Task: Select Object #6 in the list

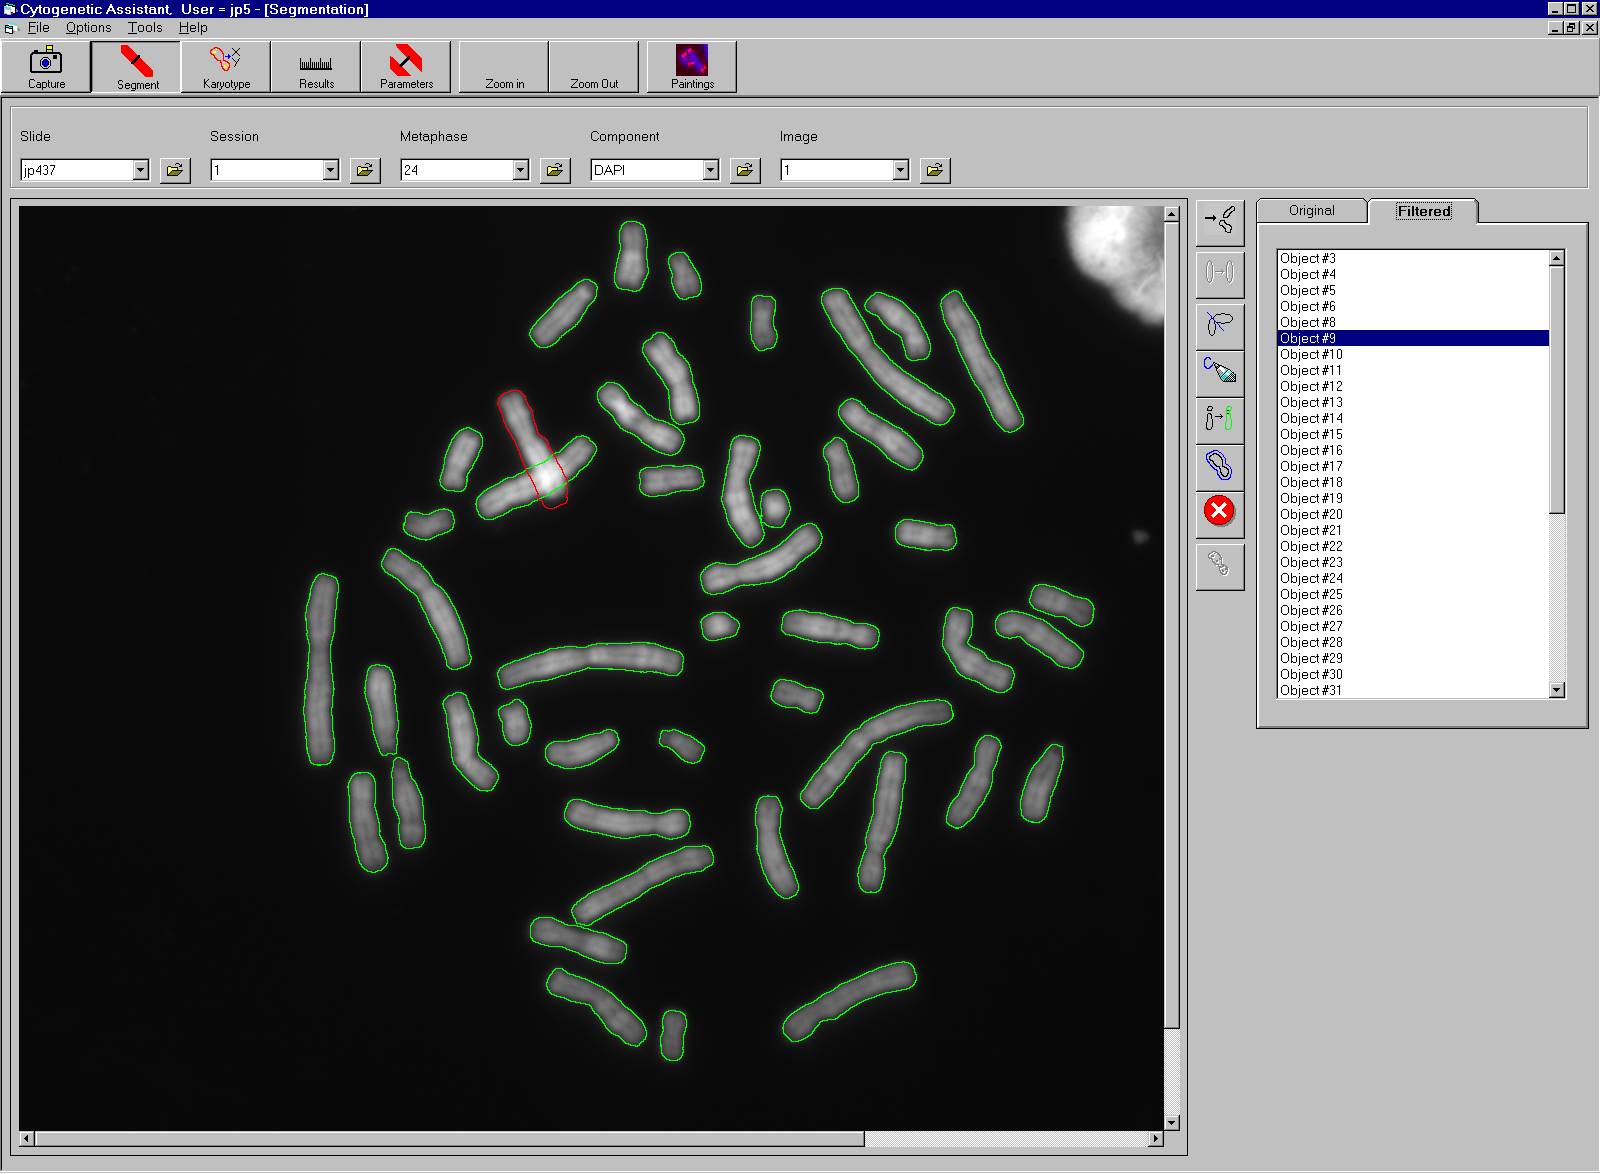Action: [x=1413, y=306]
